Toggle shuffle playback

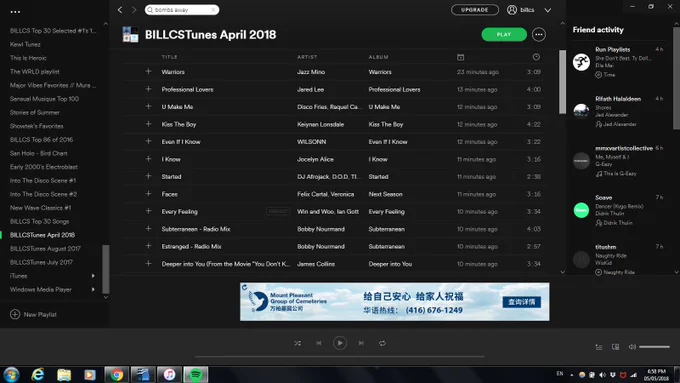298,343
